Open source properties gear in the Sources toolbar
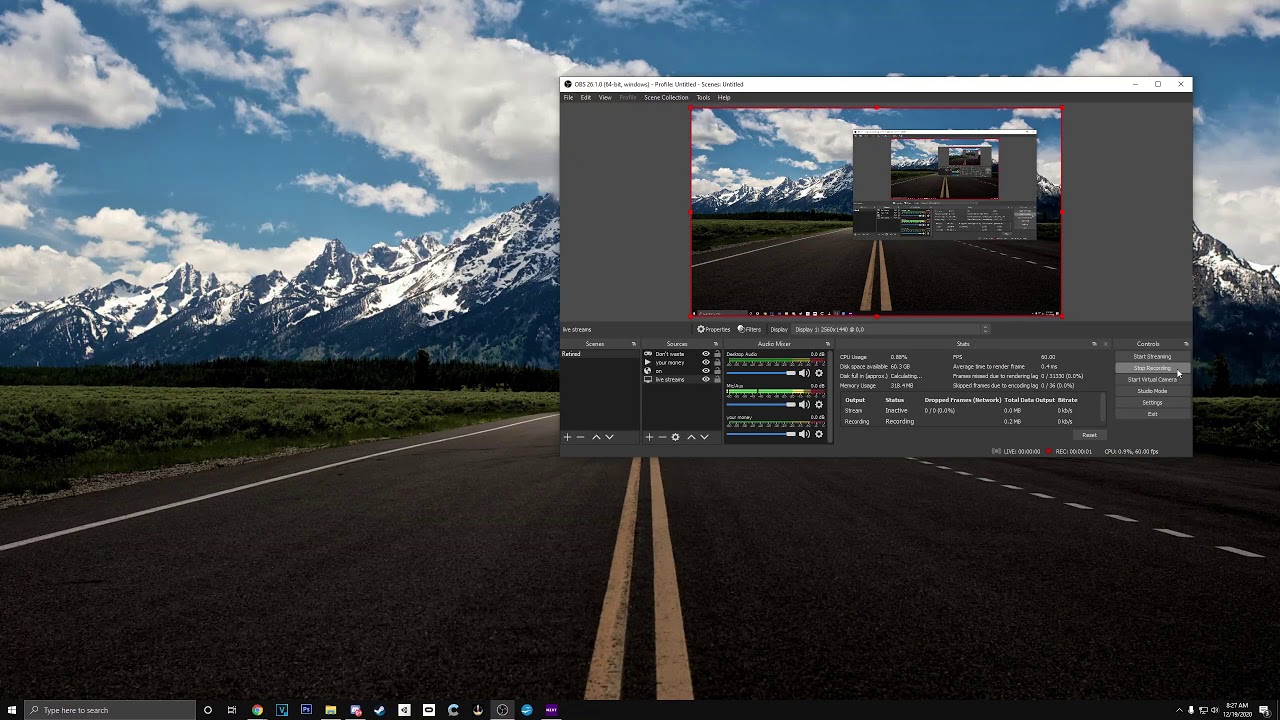Viewport: 1280px width, 720px height. pyautogui.click(x=675, y=437)
